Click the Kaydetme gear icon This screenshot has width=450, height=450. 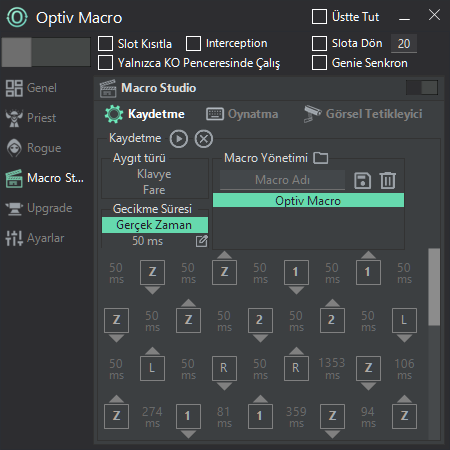(x=114, y=114)
